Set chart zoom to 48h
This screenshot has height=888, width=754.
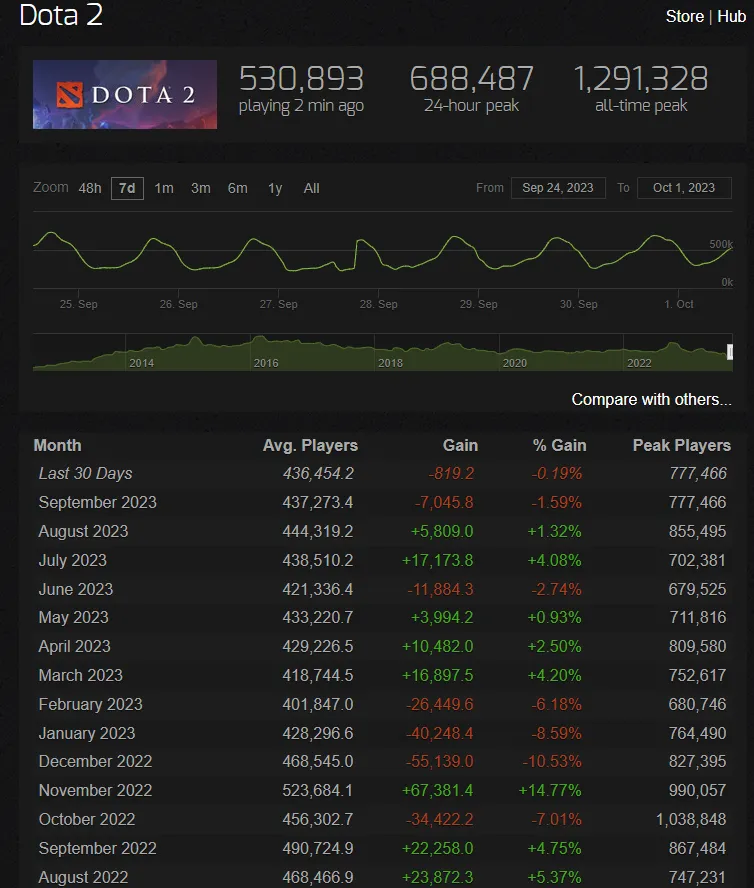tap(90, 188)
